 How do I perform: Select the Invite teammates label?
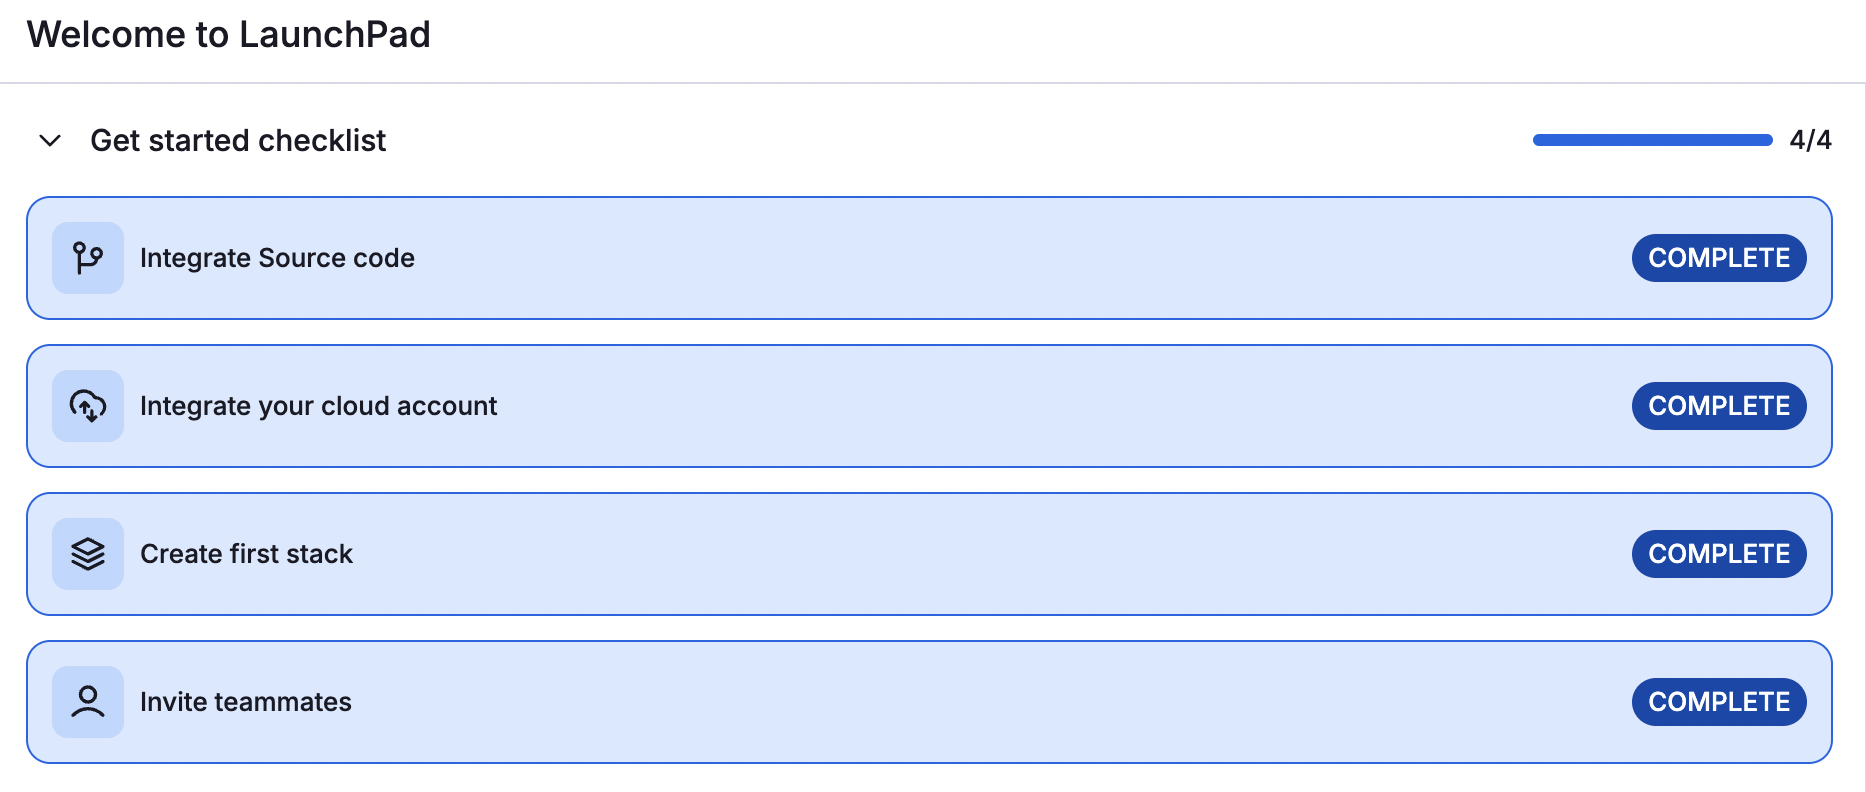coord(246,702)
